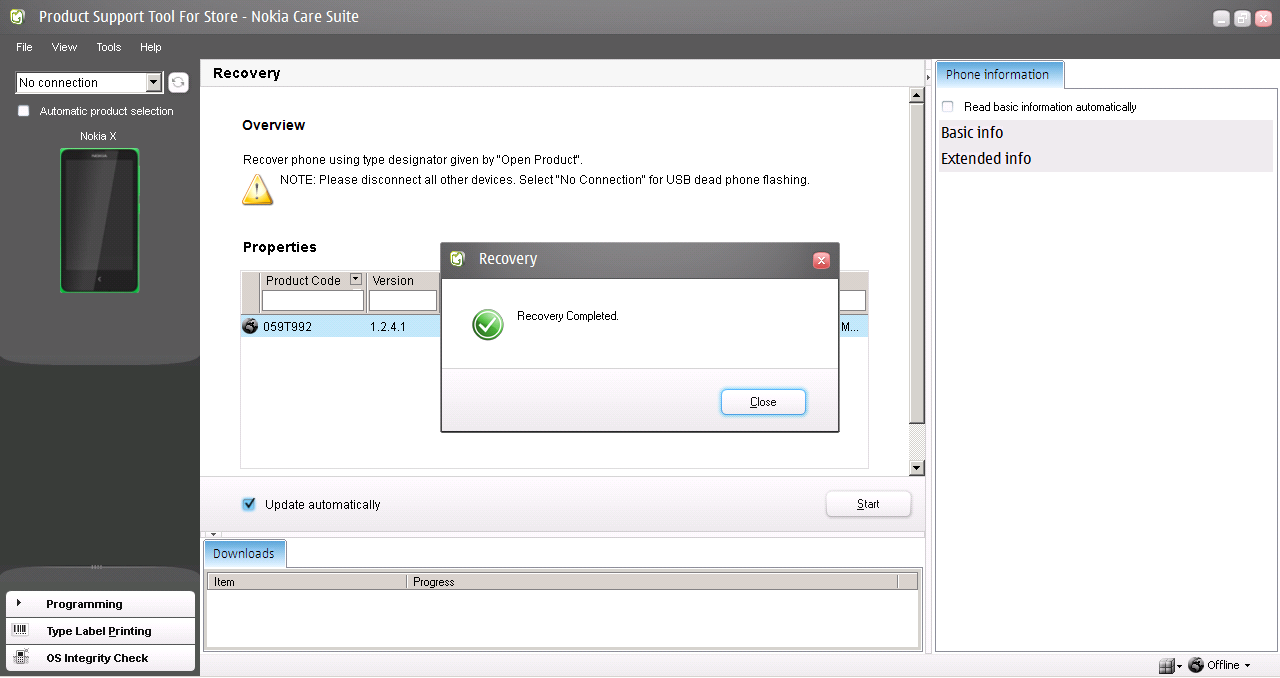This screenshot has height=678, width=1280.
Task: Uncheck Update automatically
Action: point(249,504)
